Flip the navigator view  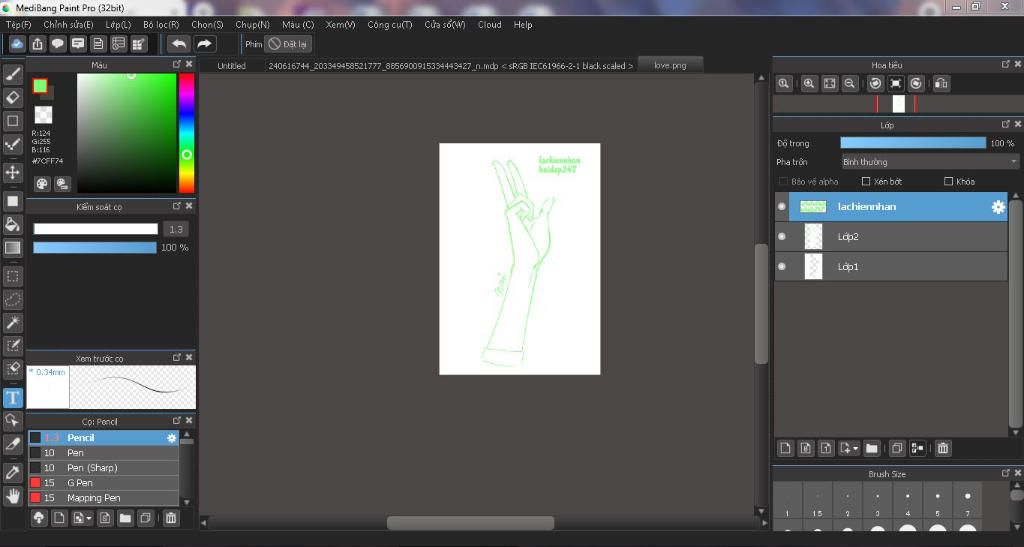[x=941, y=84]
